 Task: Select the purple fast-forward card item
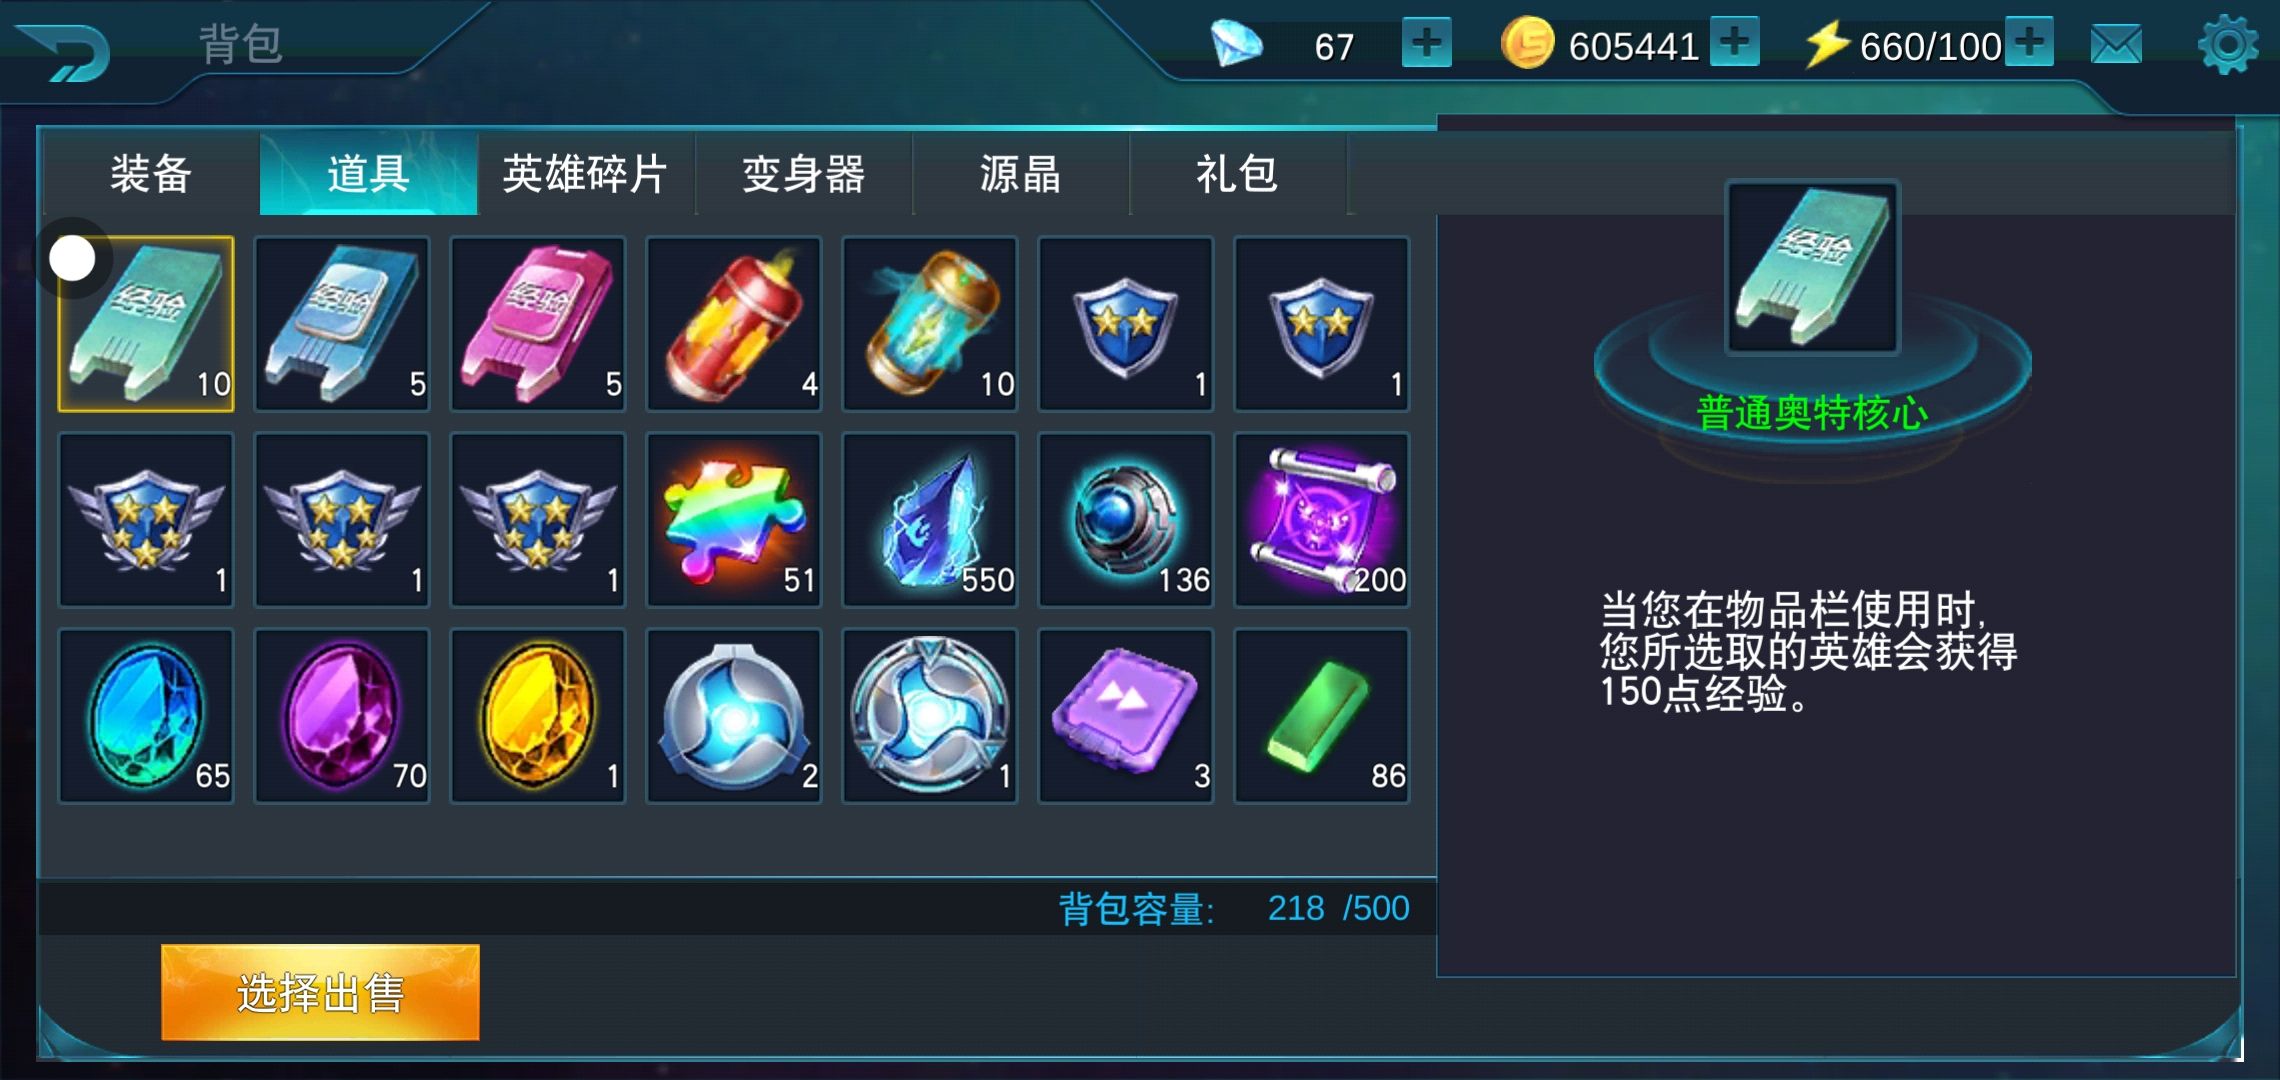click(x=1126, y=716)
